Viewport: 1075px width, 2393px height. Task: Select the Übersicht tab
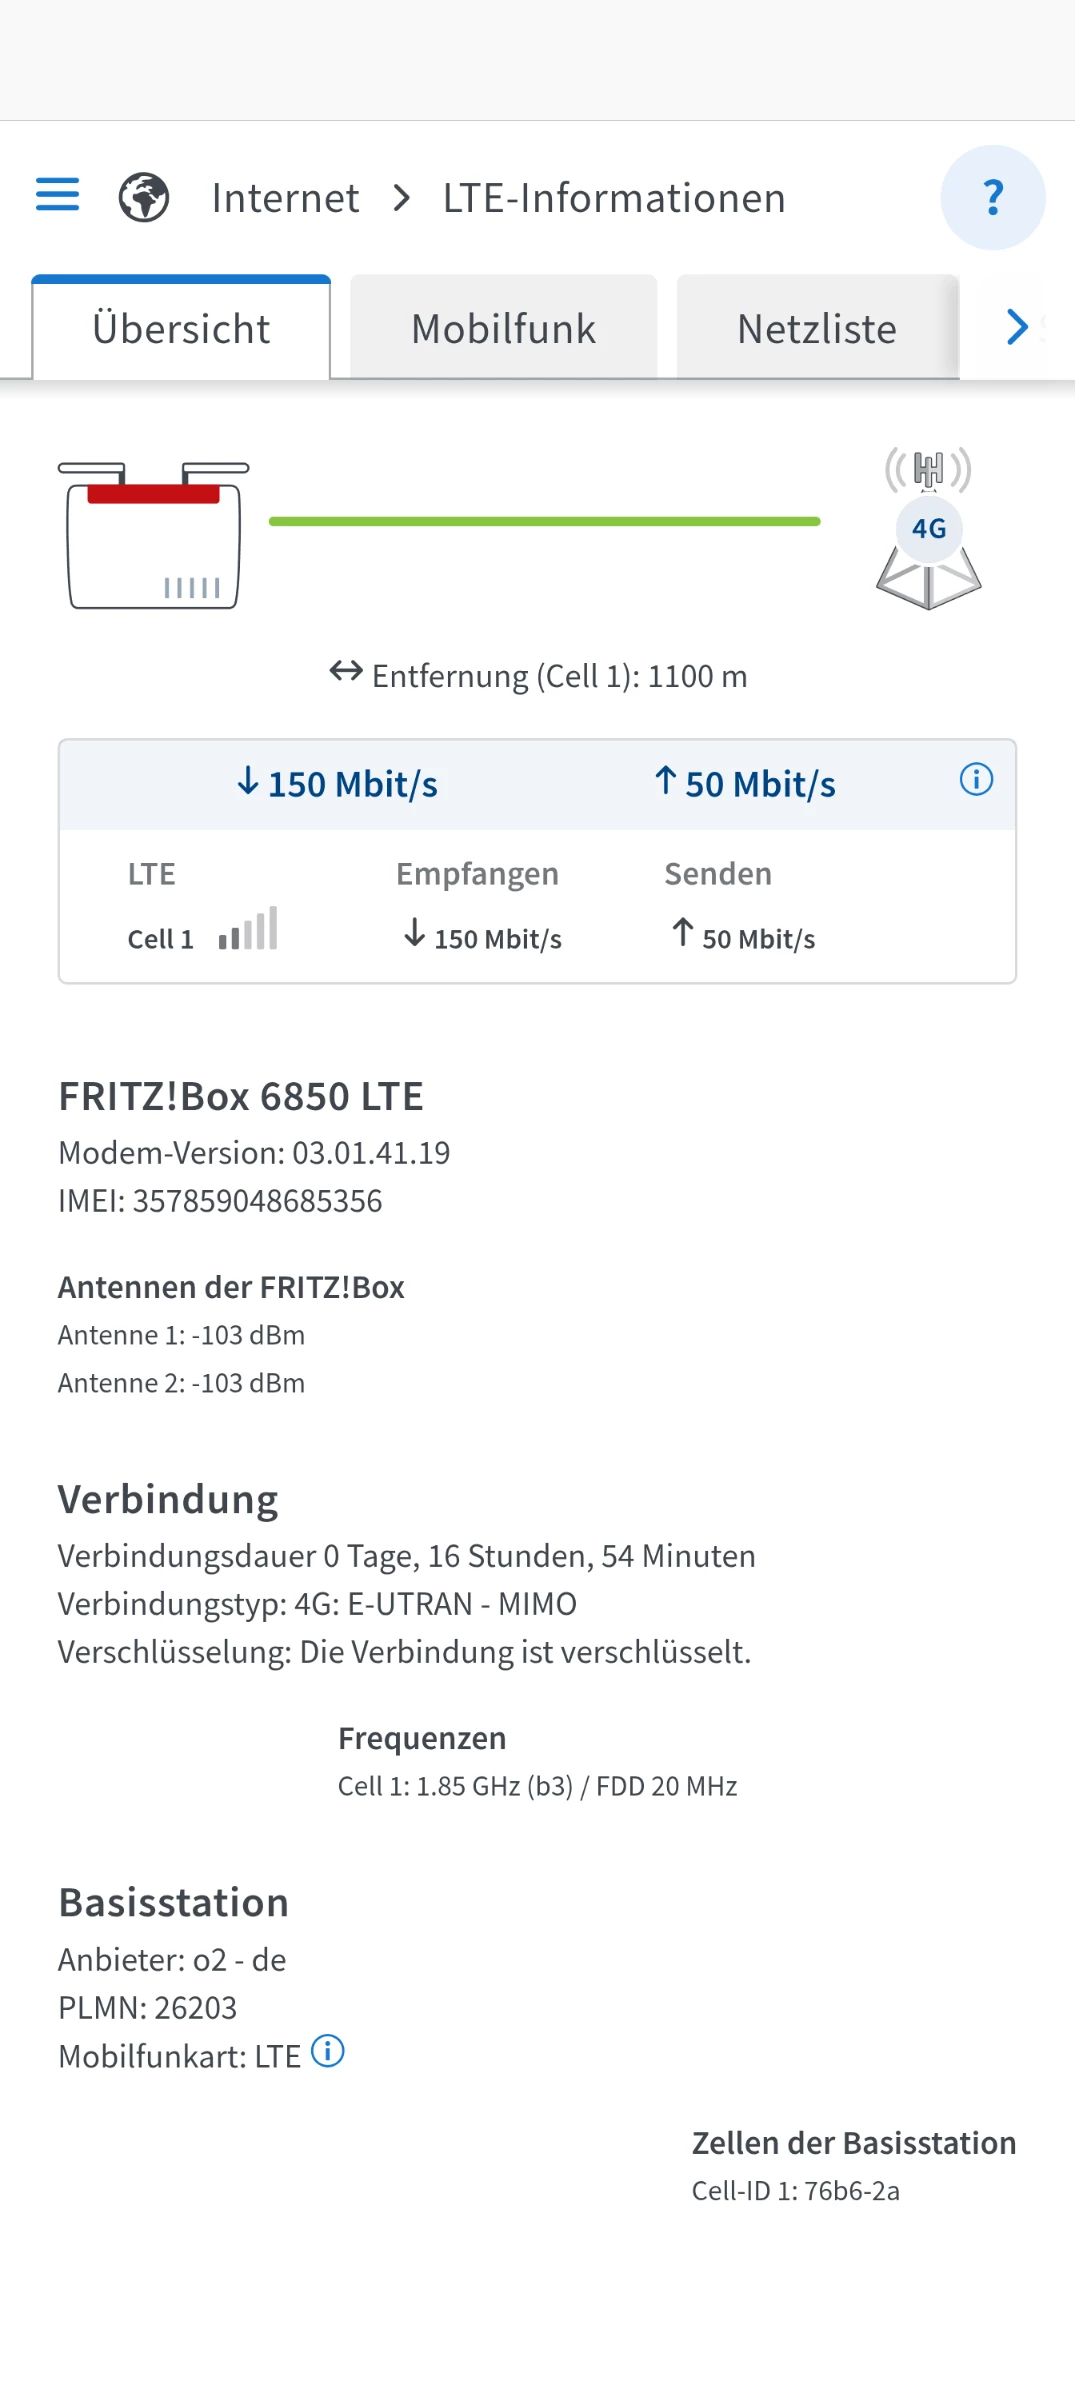(181, 329)
